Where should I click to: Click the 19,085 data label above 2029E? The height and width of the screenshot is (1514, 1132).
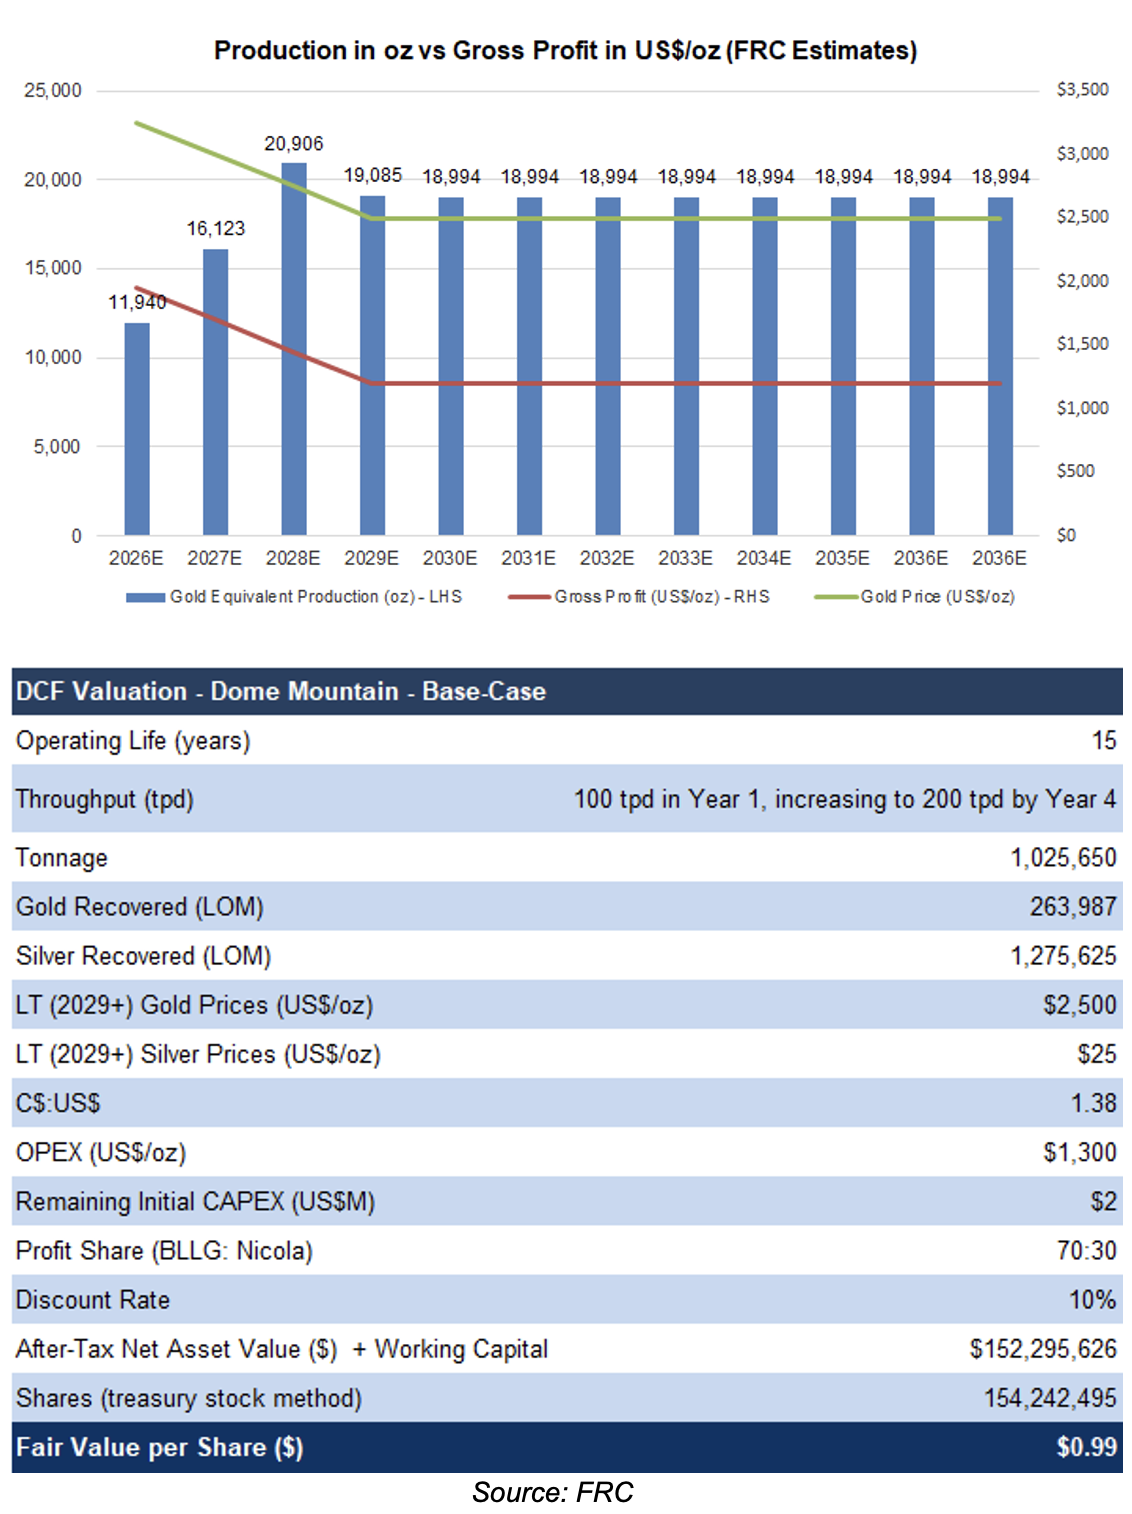pos(372,176)
